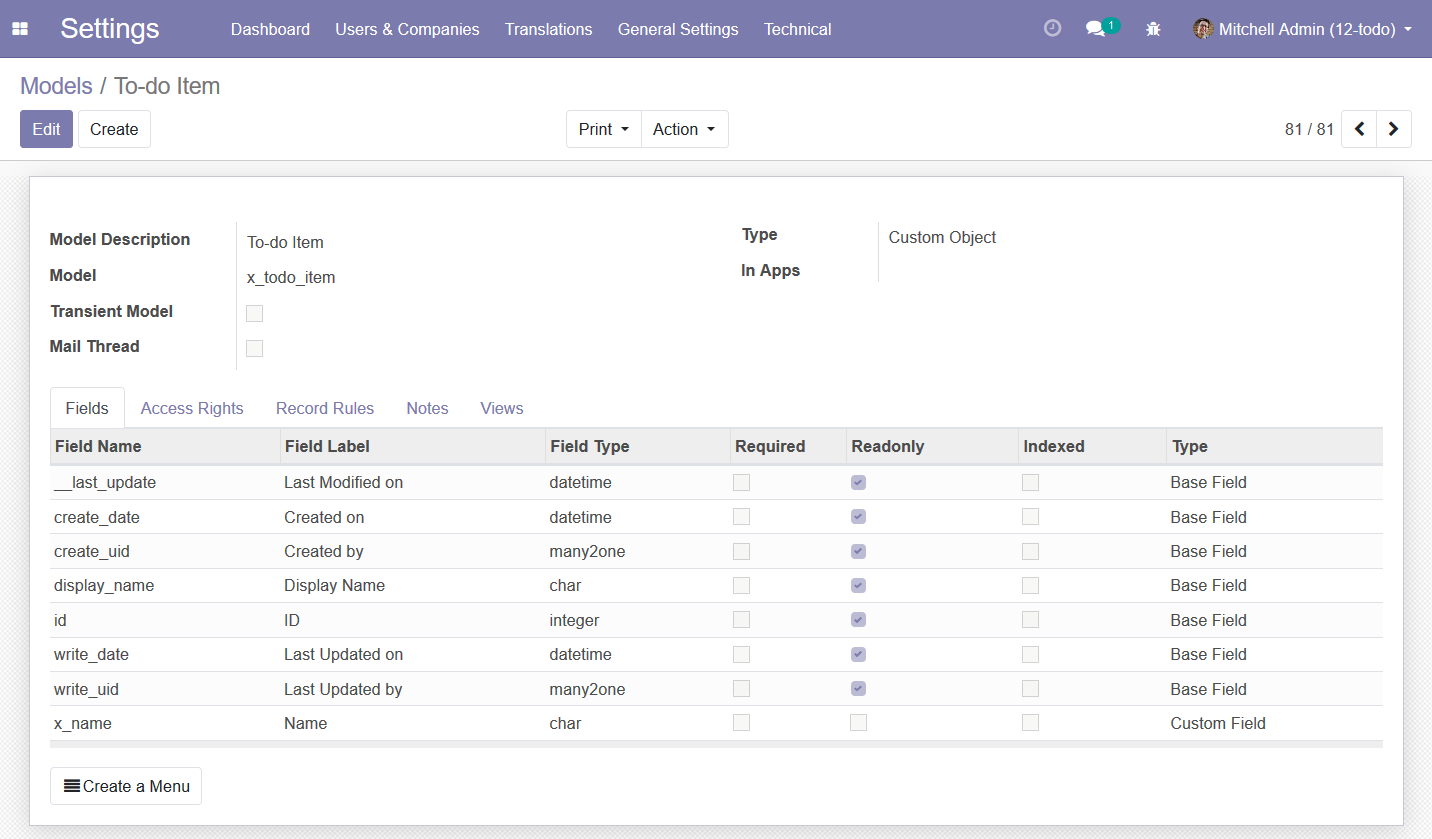Click the 'Custom Object' type value
The image size is (1432, 839).
942,237
